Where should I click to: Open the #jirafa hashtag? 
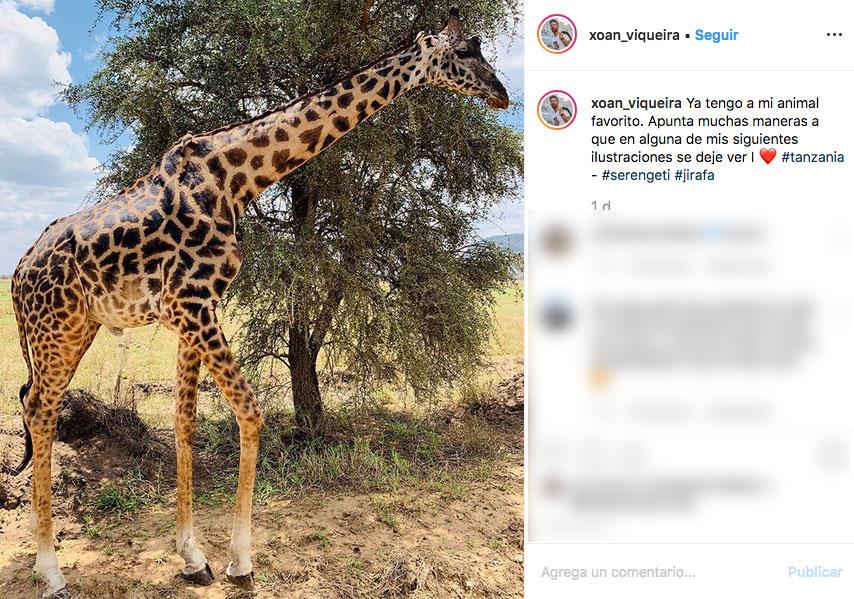(x=695, y=175)
